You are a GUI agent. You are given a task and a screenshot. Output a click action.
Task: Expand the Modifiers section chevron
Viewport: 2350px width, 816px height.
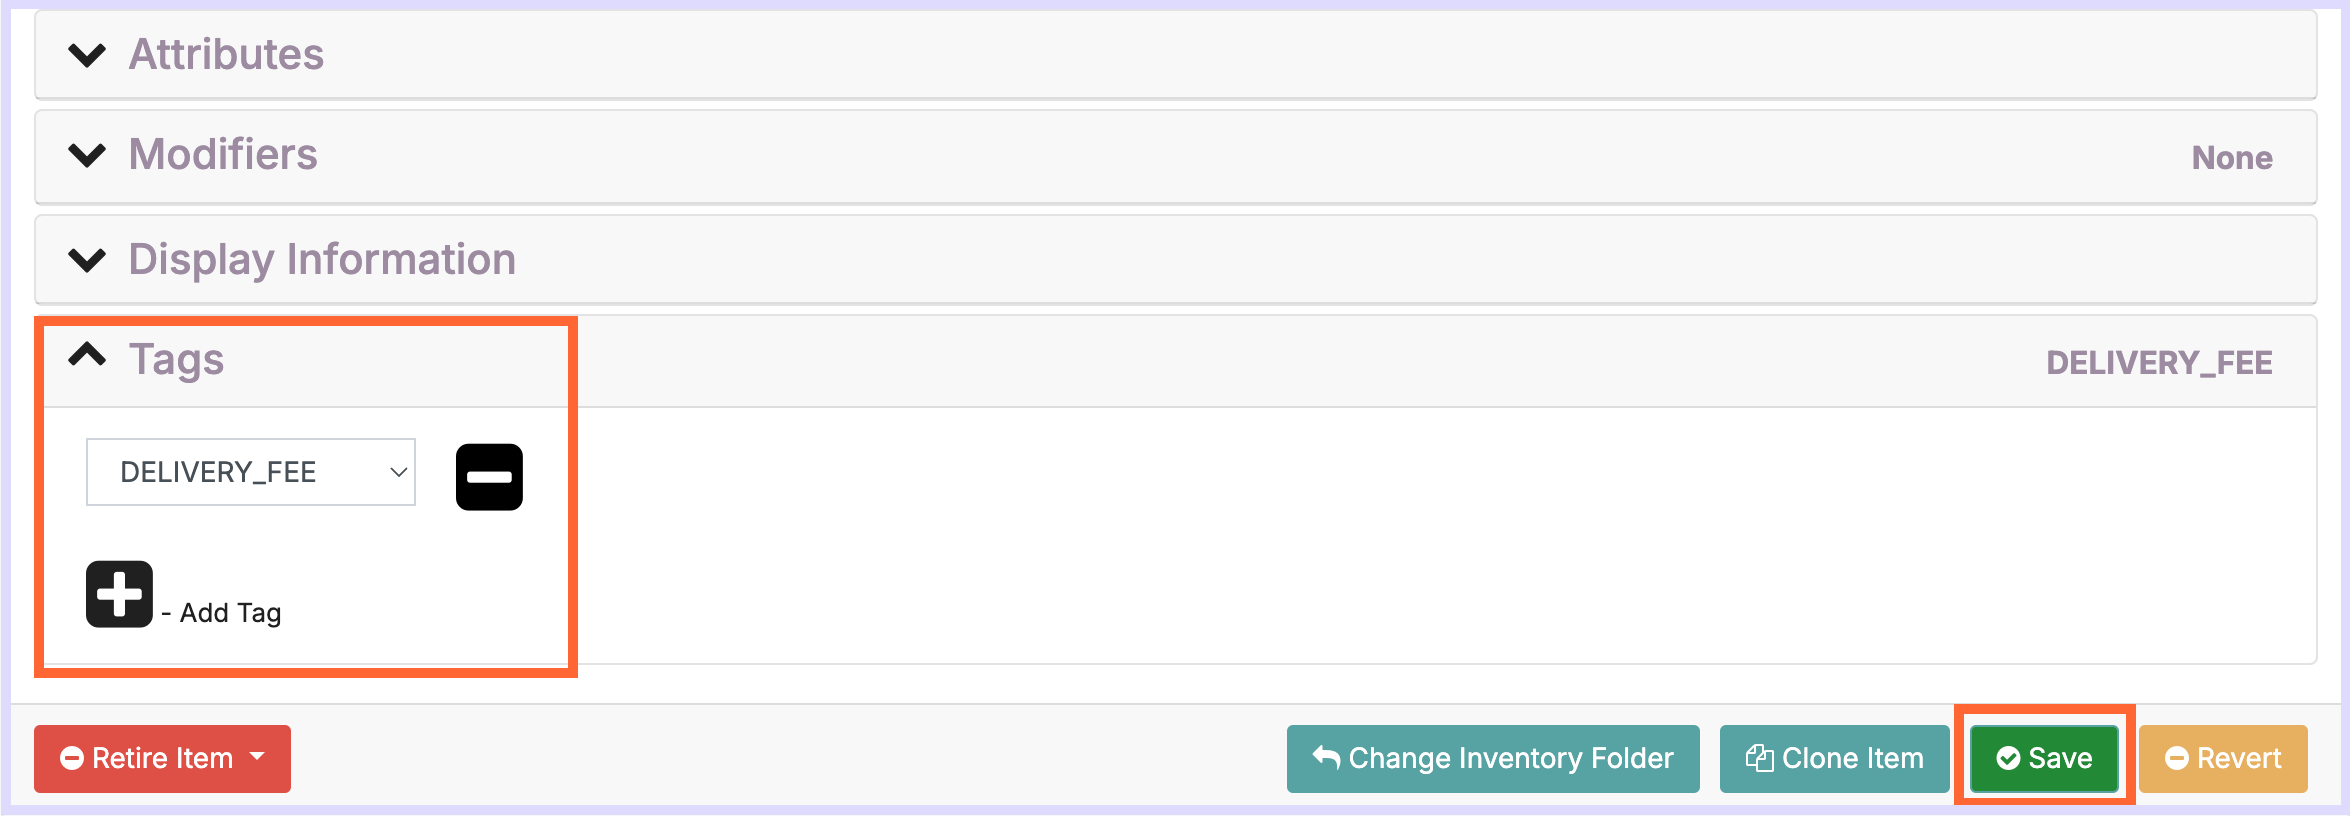pyautogui.click(x=87, y=155)
